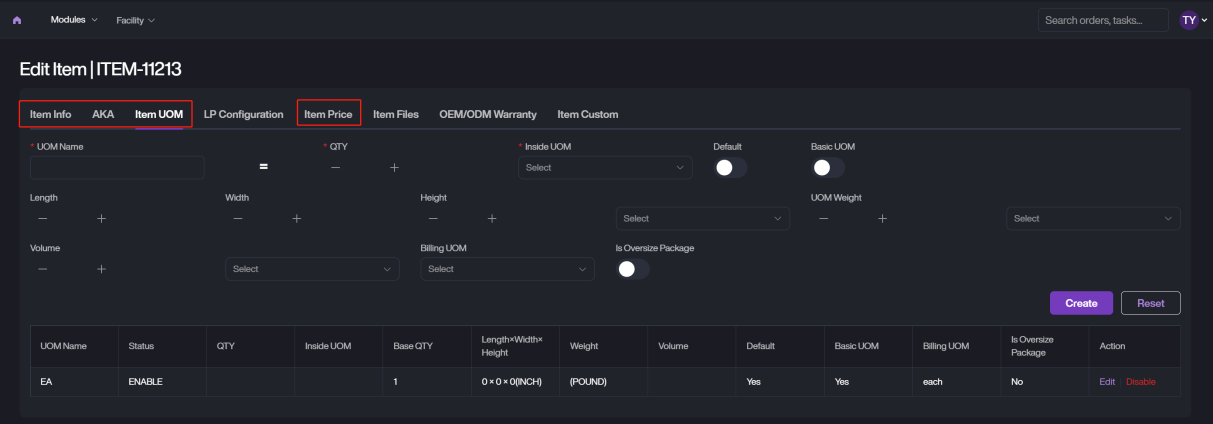Viewport: 1213px width, 424px height.
Task: Expand the Billing UOM select box
Action: tap(507, 269)
